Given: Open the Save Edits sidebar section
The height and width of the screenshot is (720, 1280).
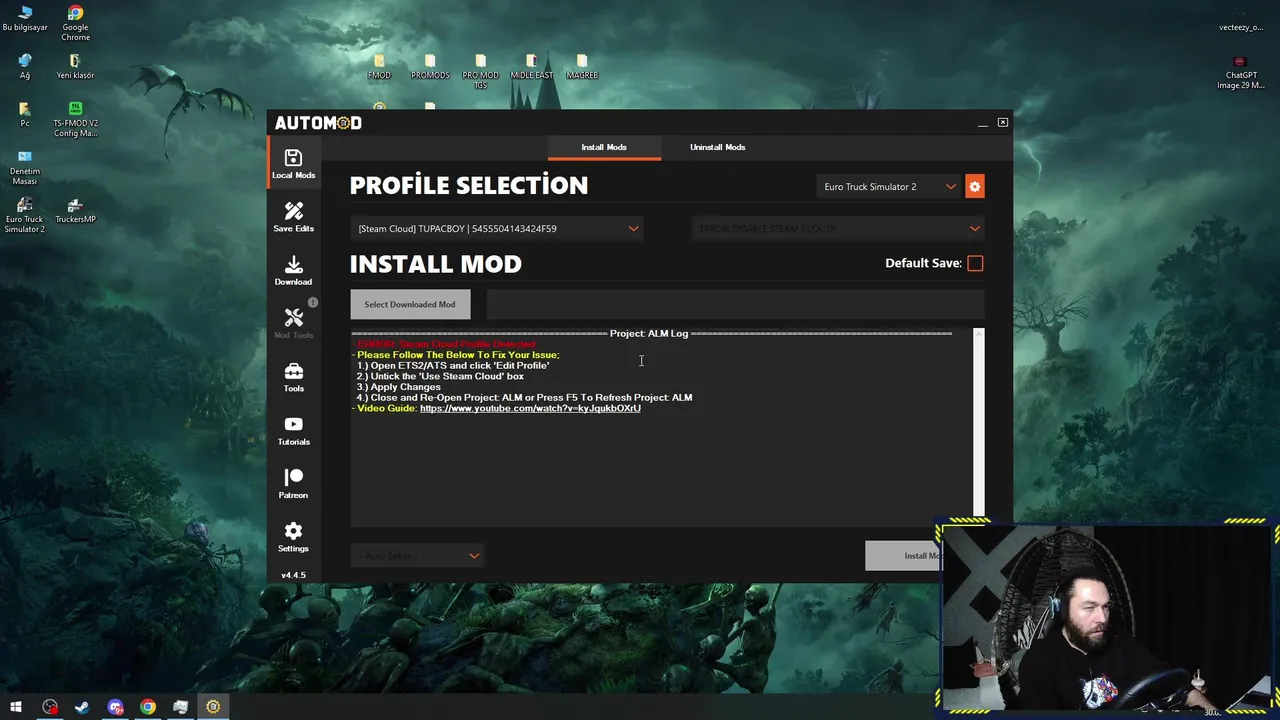Looking at the screenshot, I should click(x=293, y=217).
